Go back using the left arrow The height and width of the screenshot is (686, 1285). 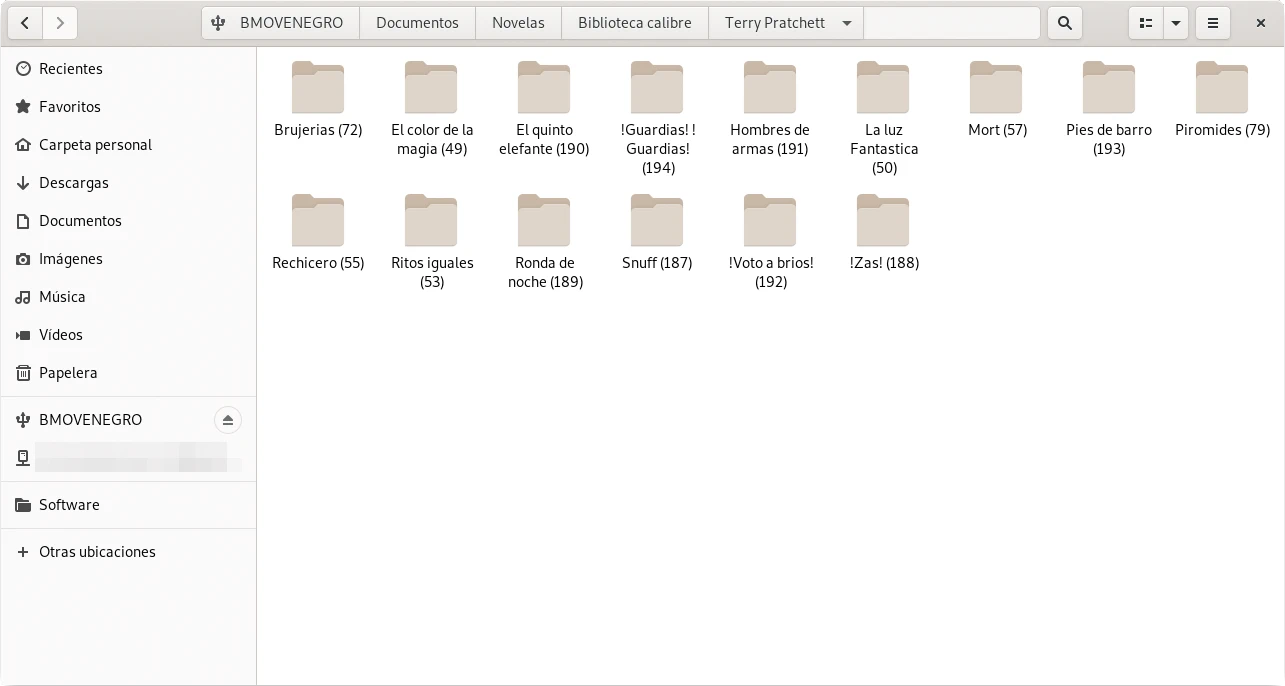[x=24, y=23]
